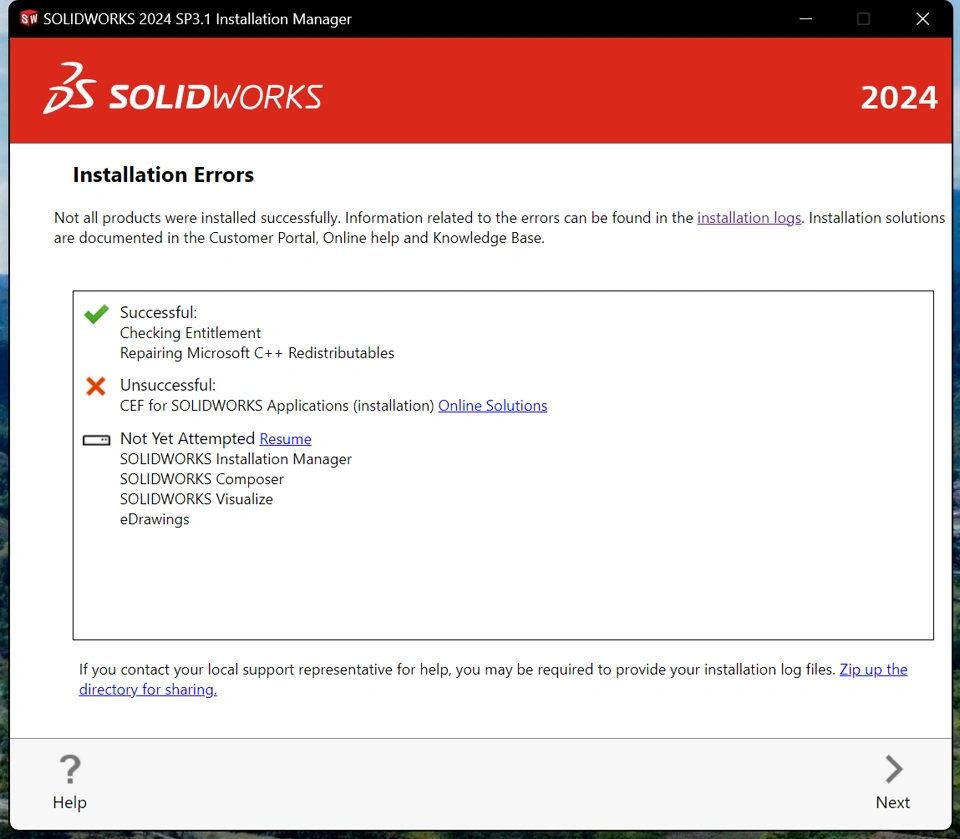Screen dimensions: 960x839
Task: Open the installation logs link
Action: click(x=749, y=218)
